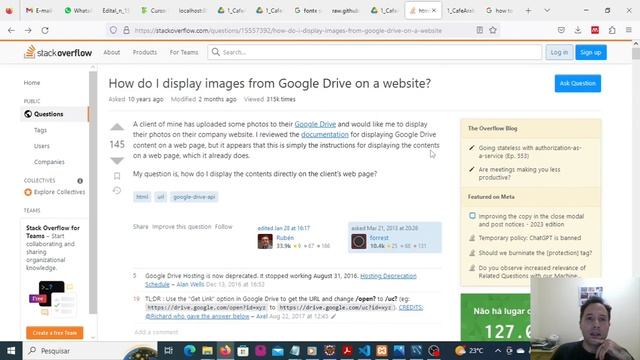Click the Collectives info icon
The height and width of the screenshot is (360, 640).
pos(80,180)
